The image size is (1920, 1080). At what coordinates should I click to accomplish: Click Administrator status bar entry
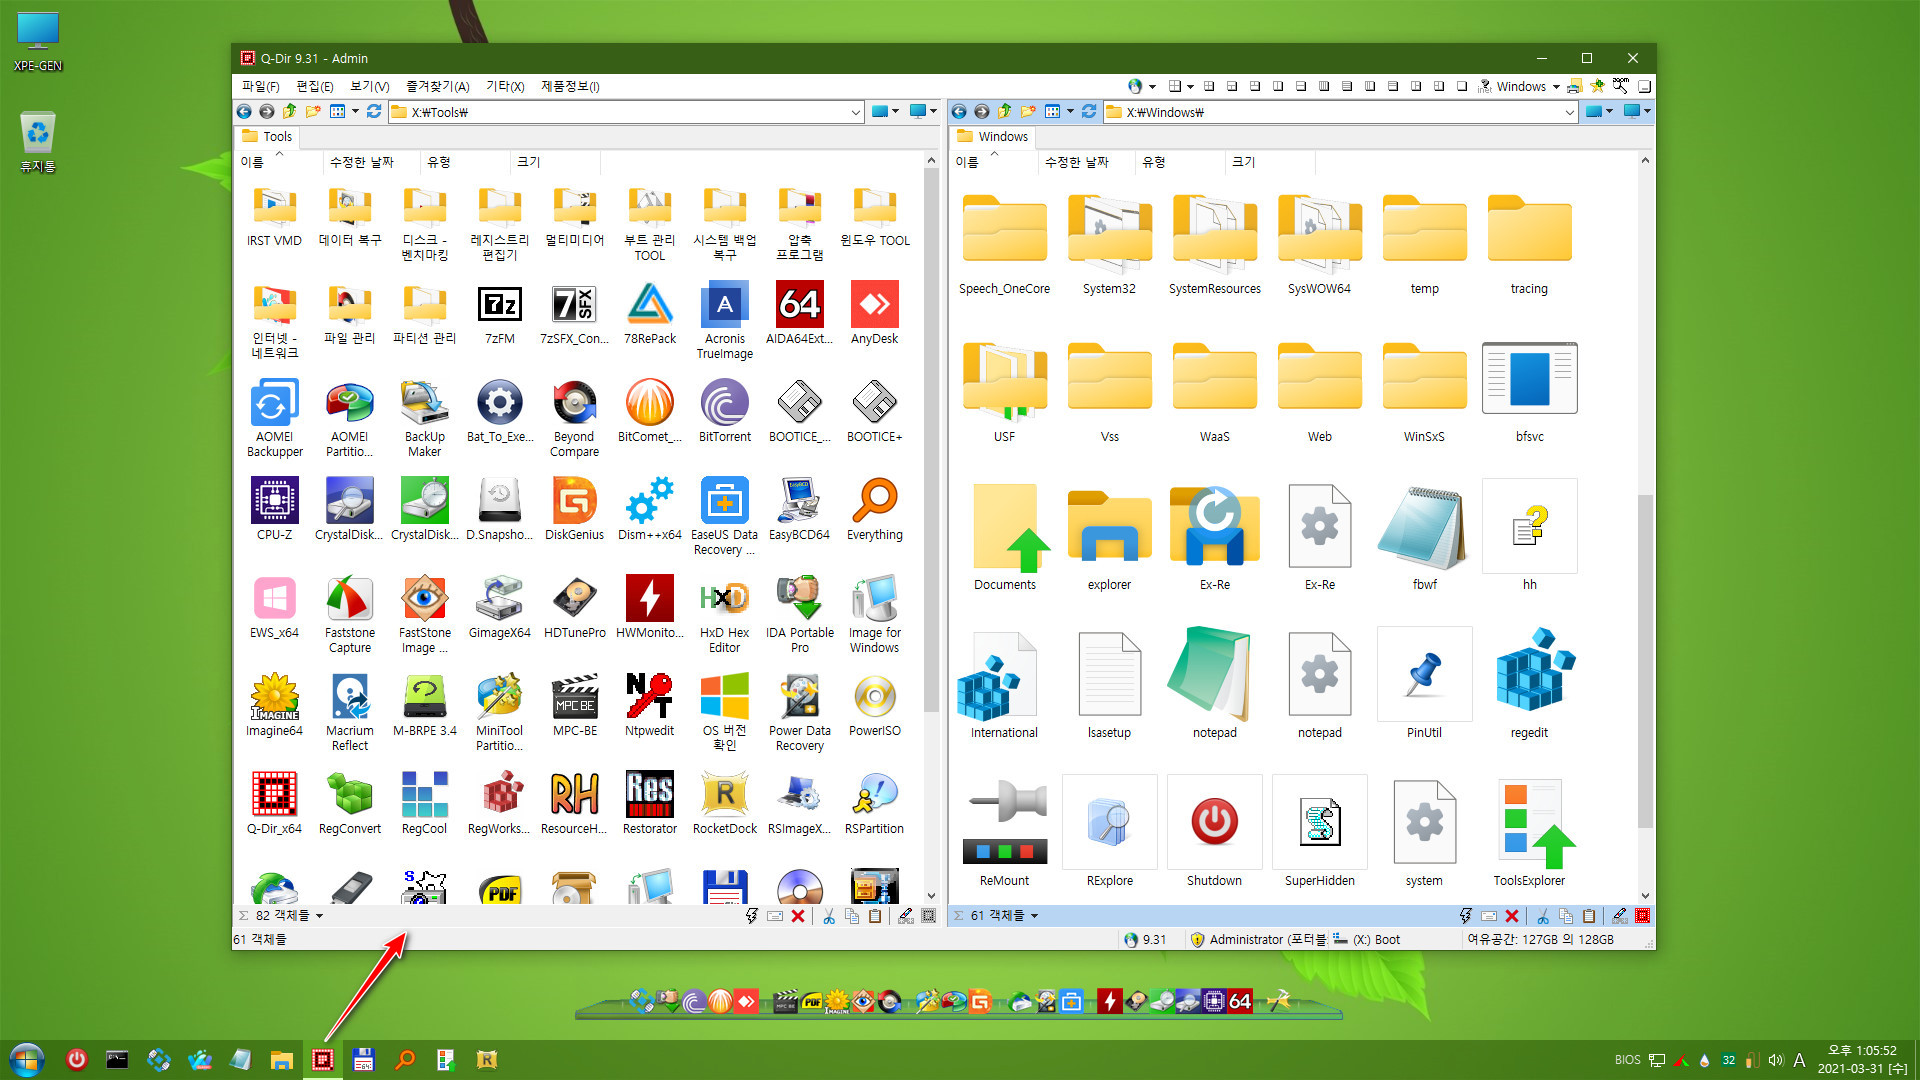(1260, 940)
